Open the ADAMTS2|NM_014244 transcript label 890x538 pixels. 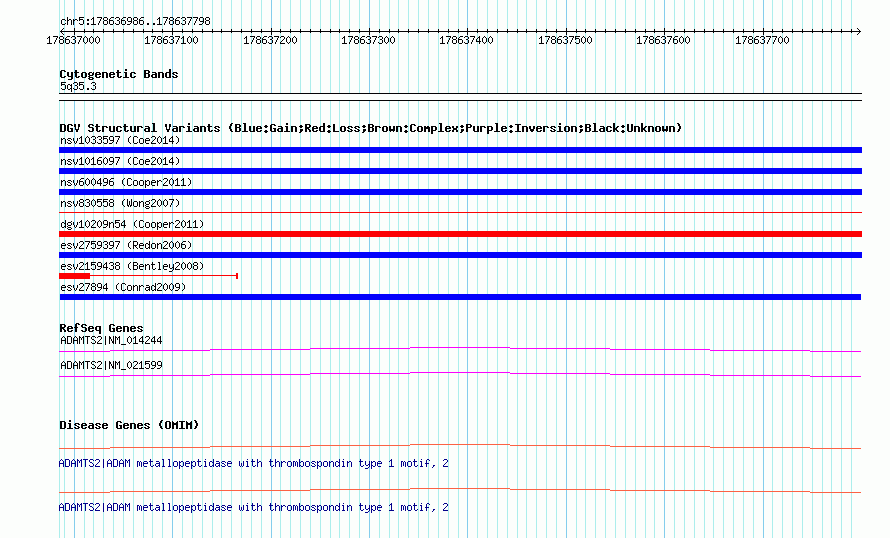[111, 341]
